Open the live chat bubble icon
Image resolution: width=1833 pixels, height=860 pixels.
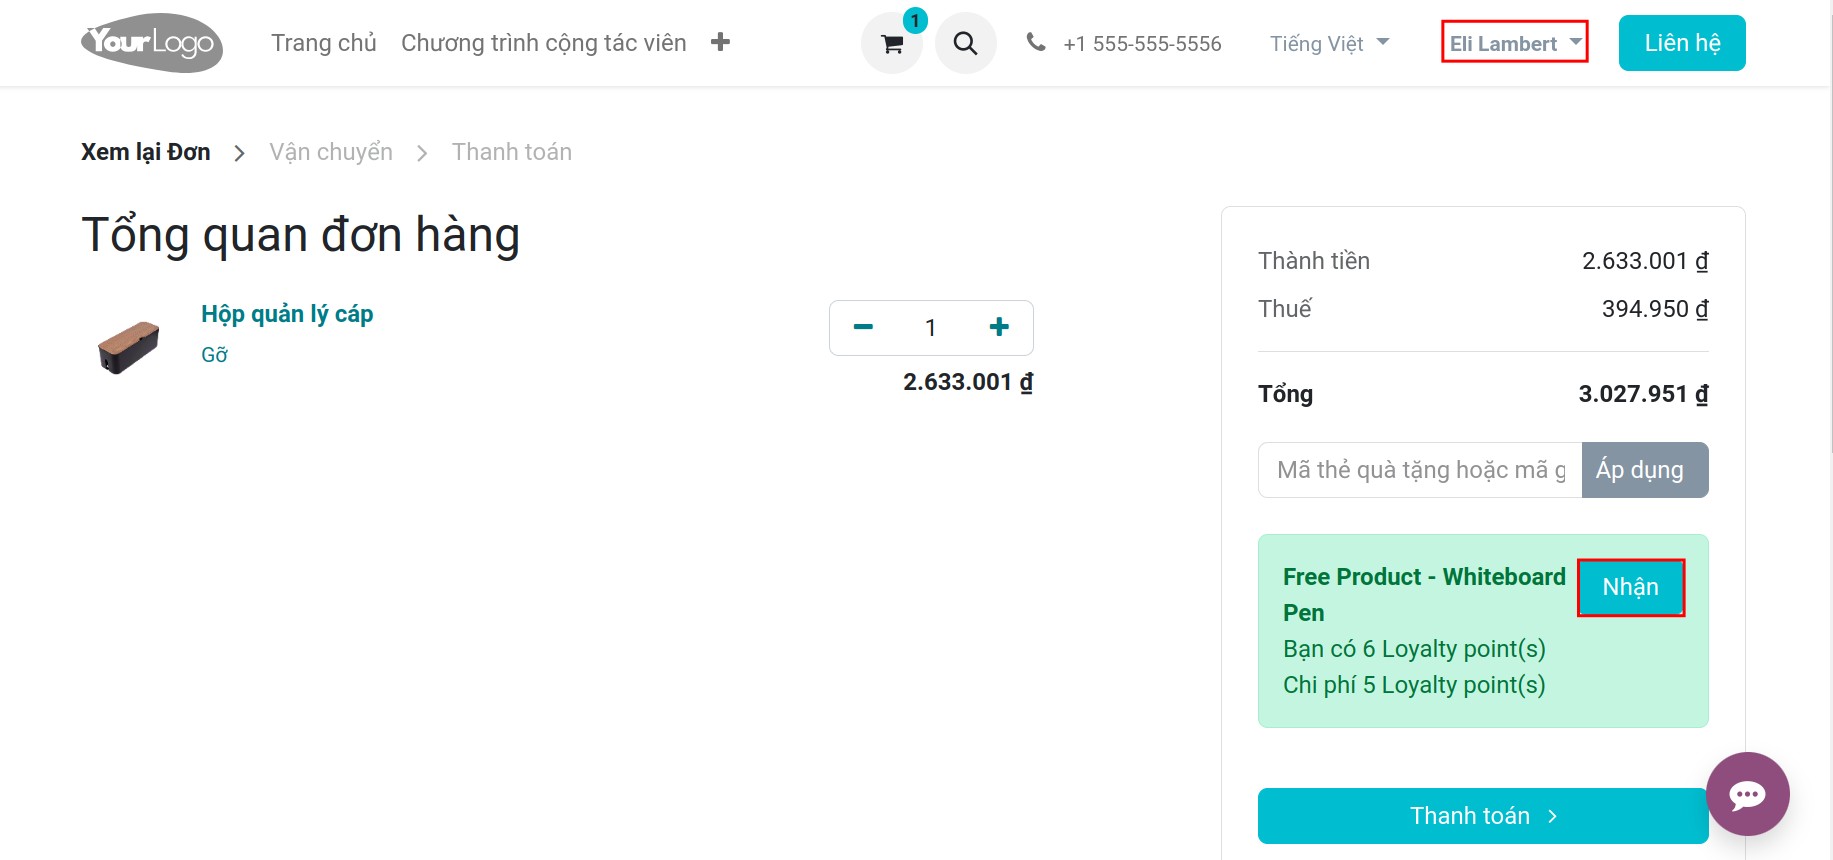click(1747, 794)
